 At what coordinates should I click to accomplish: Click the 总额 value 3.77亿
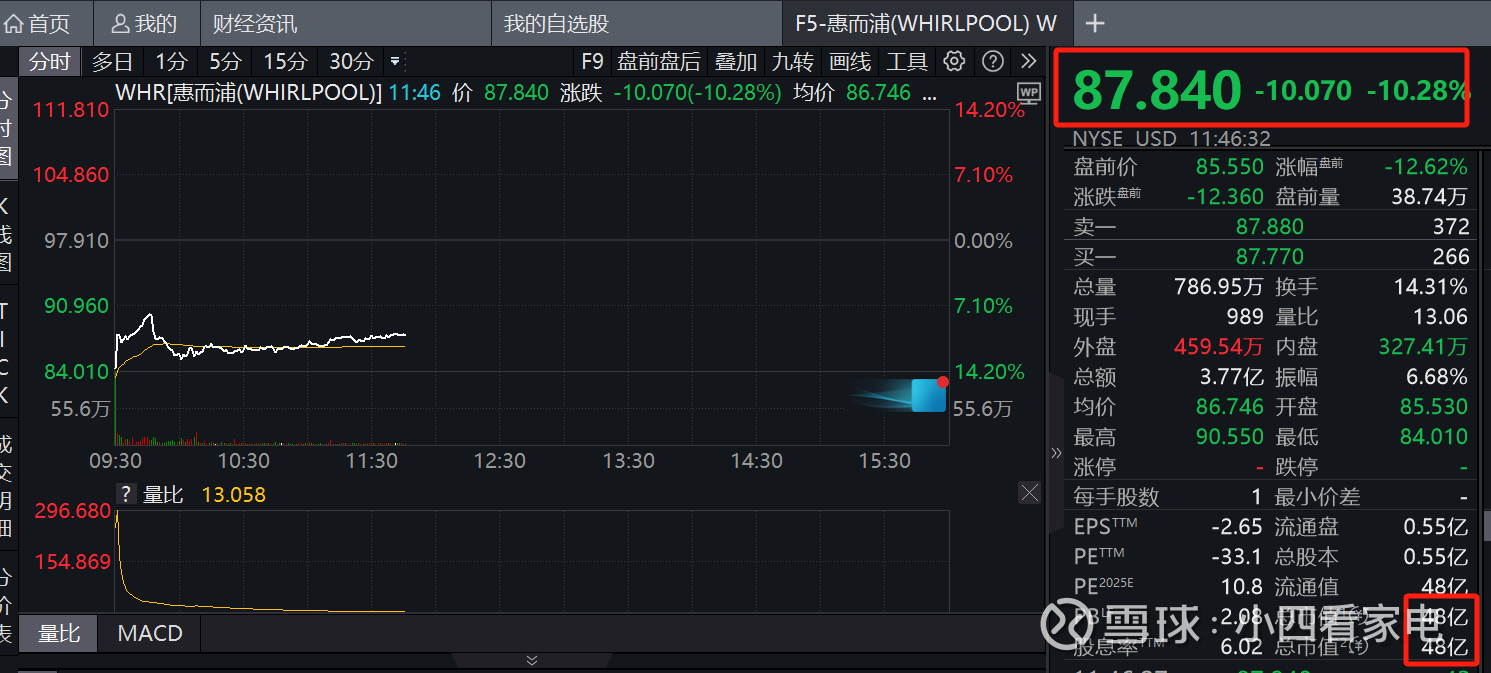[x=1232, y=377]
